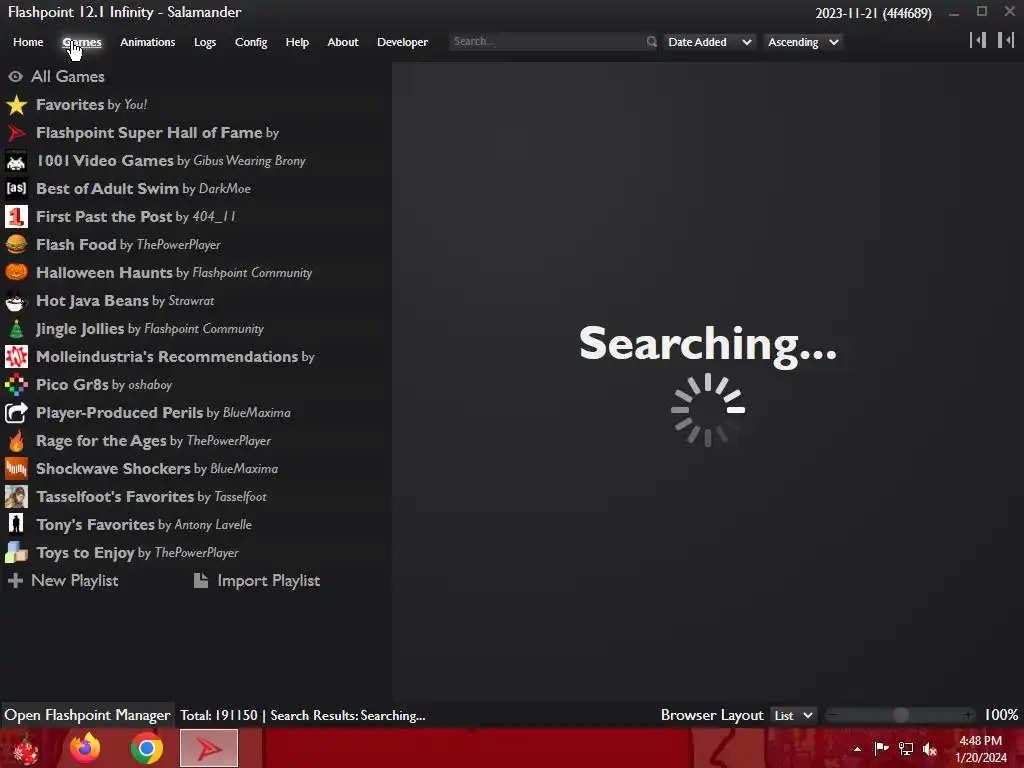
Task: Click the Tasselfoot's Favorites portrait icon
Action: point(16,497)
